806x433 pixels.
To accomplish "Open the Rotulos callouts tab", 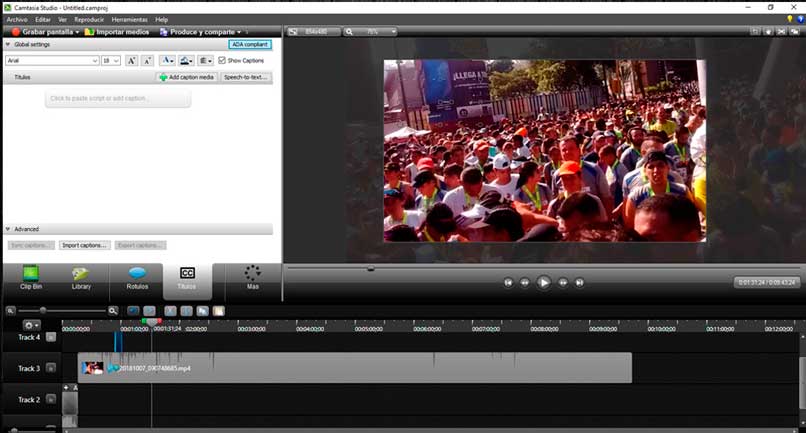I will click(137, 278).
